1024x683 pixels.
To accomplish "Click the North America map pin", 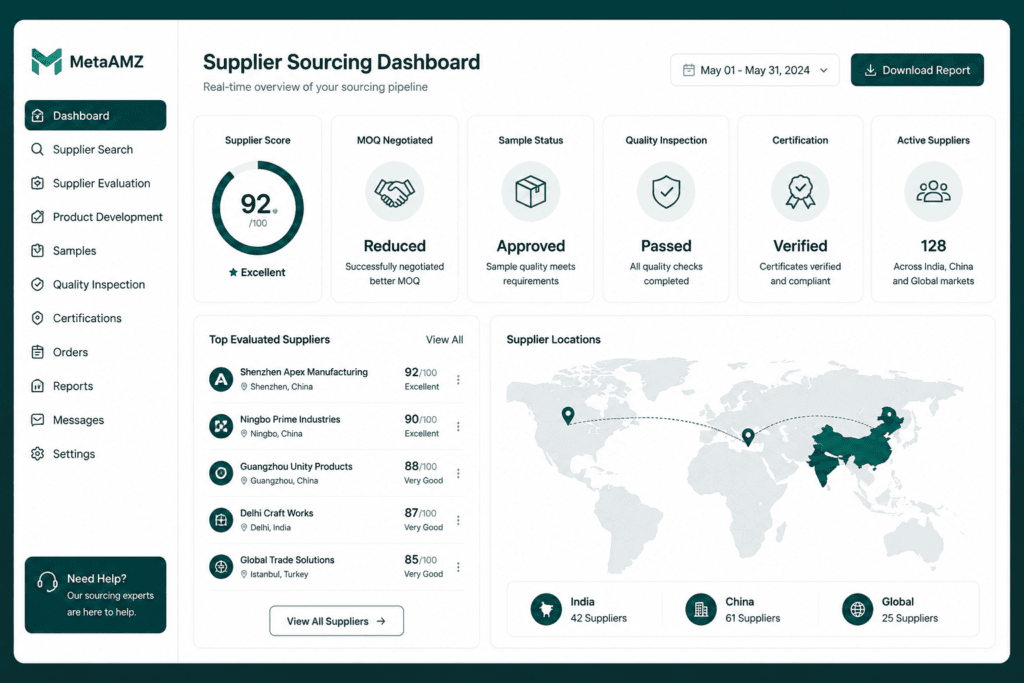I will [568, 415].
